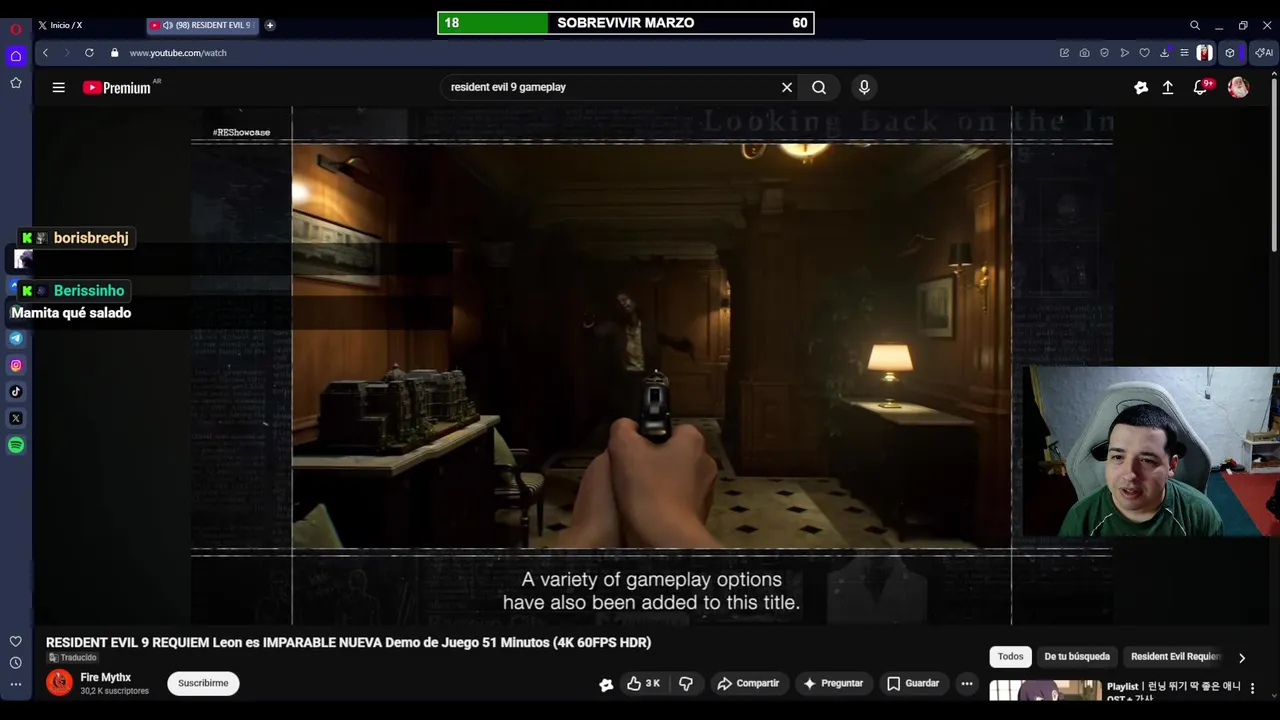Select the Resident Evil Requiem chip
The width and height of the screenshot is (1280, 720).
(1176, 656)
